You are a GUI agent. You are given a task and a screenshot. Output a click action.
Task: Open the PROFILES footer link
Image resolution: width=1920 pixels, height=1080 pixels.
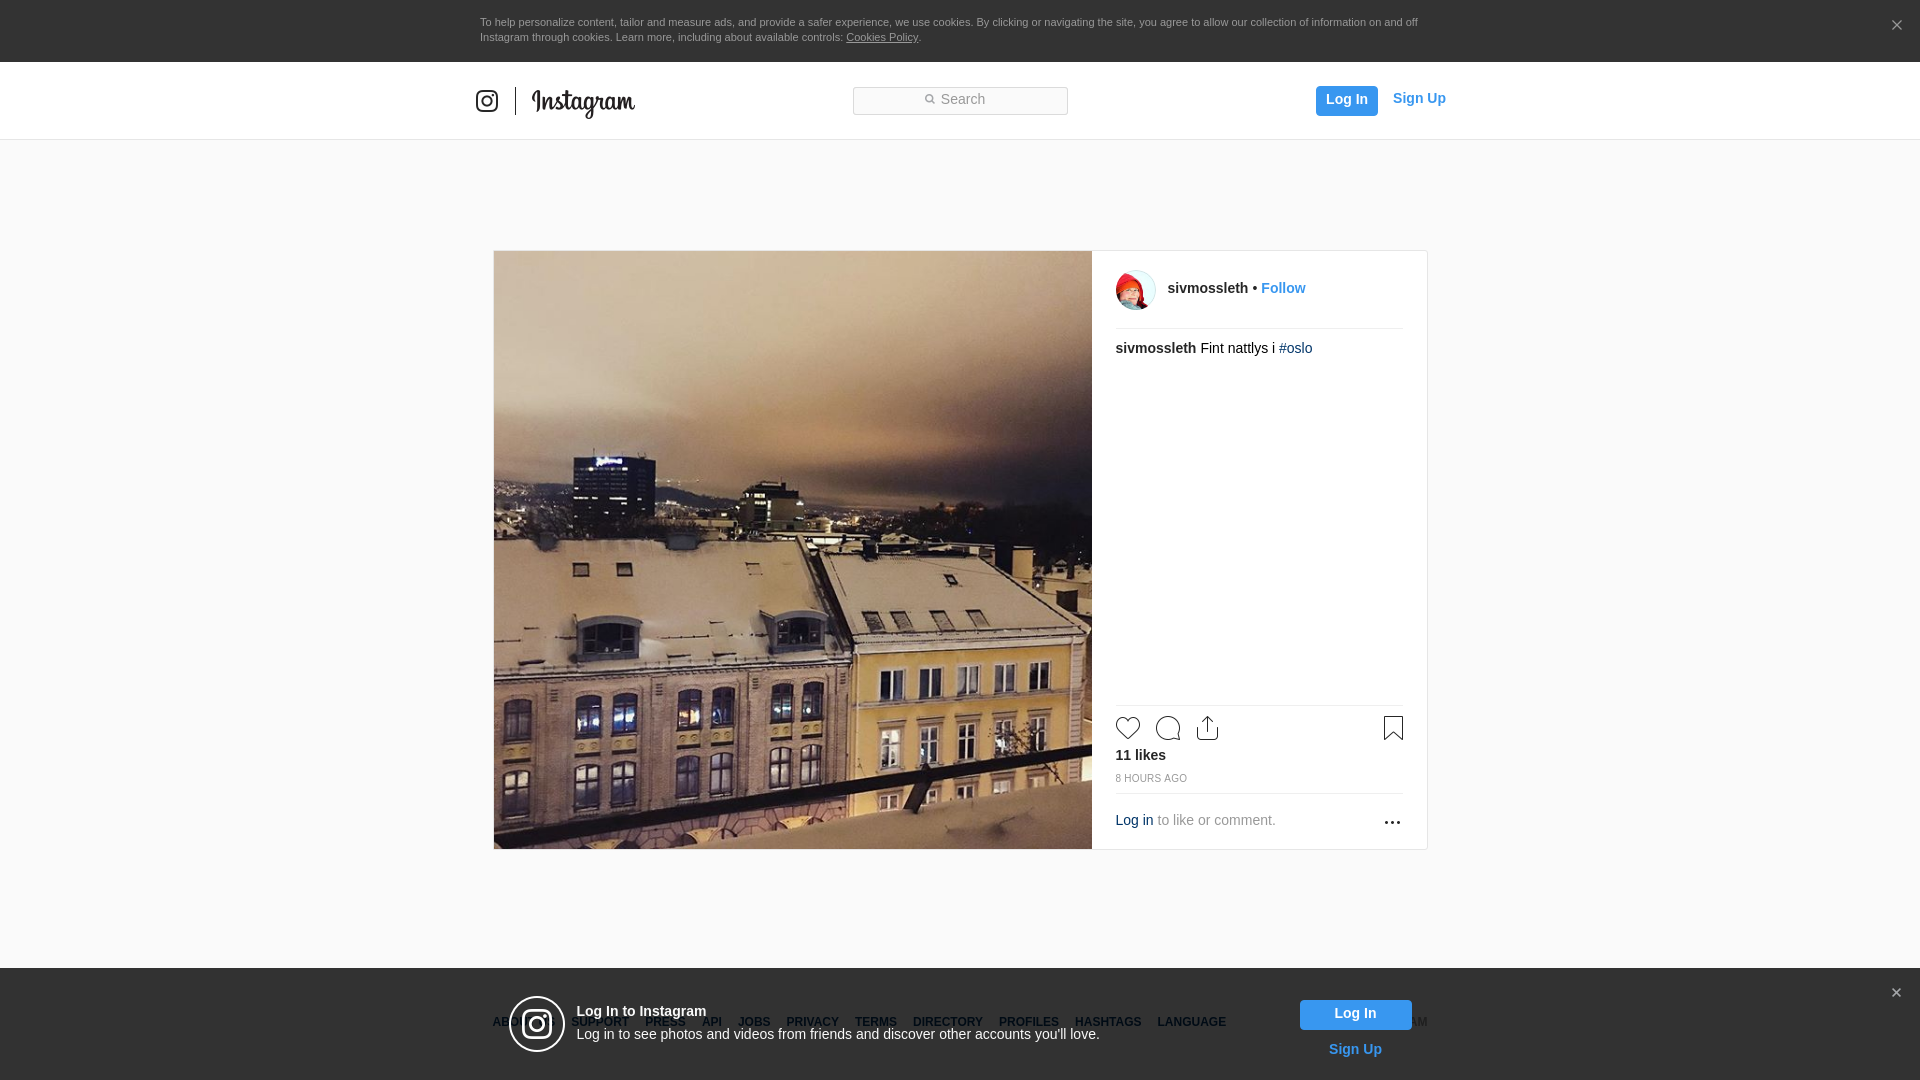pyautogui.click(x=1028, y=1022)
